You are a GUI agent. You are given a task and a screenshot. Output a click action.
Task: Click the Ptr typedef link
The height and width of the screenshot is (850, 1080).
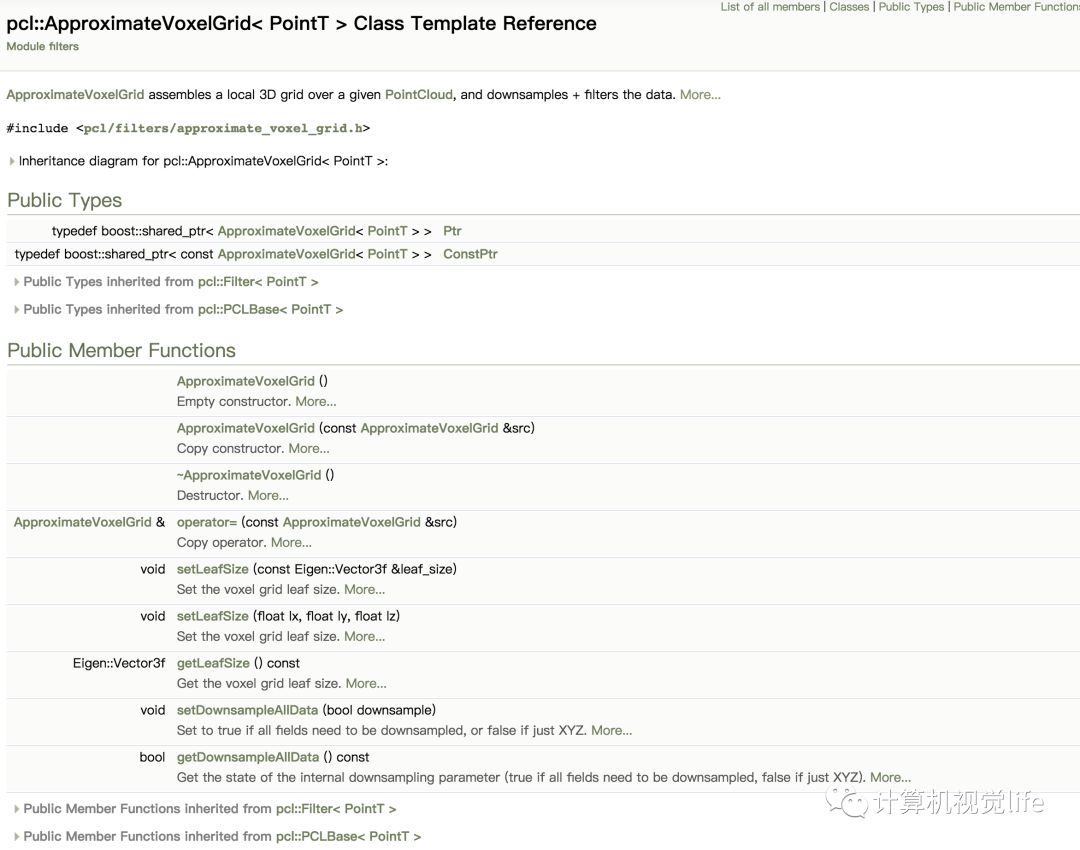(452, 231)
